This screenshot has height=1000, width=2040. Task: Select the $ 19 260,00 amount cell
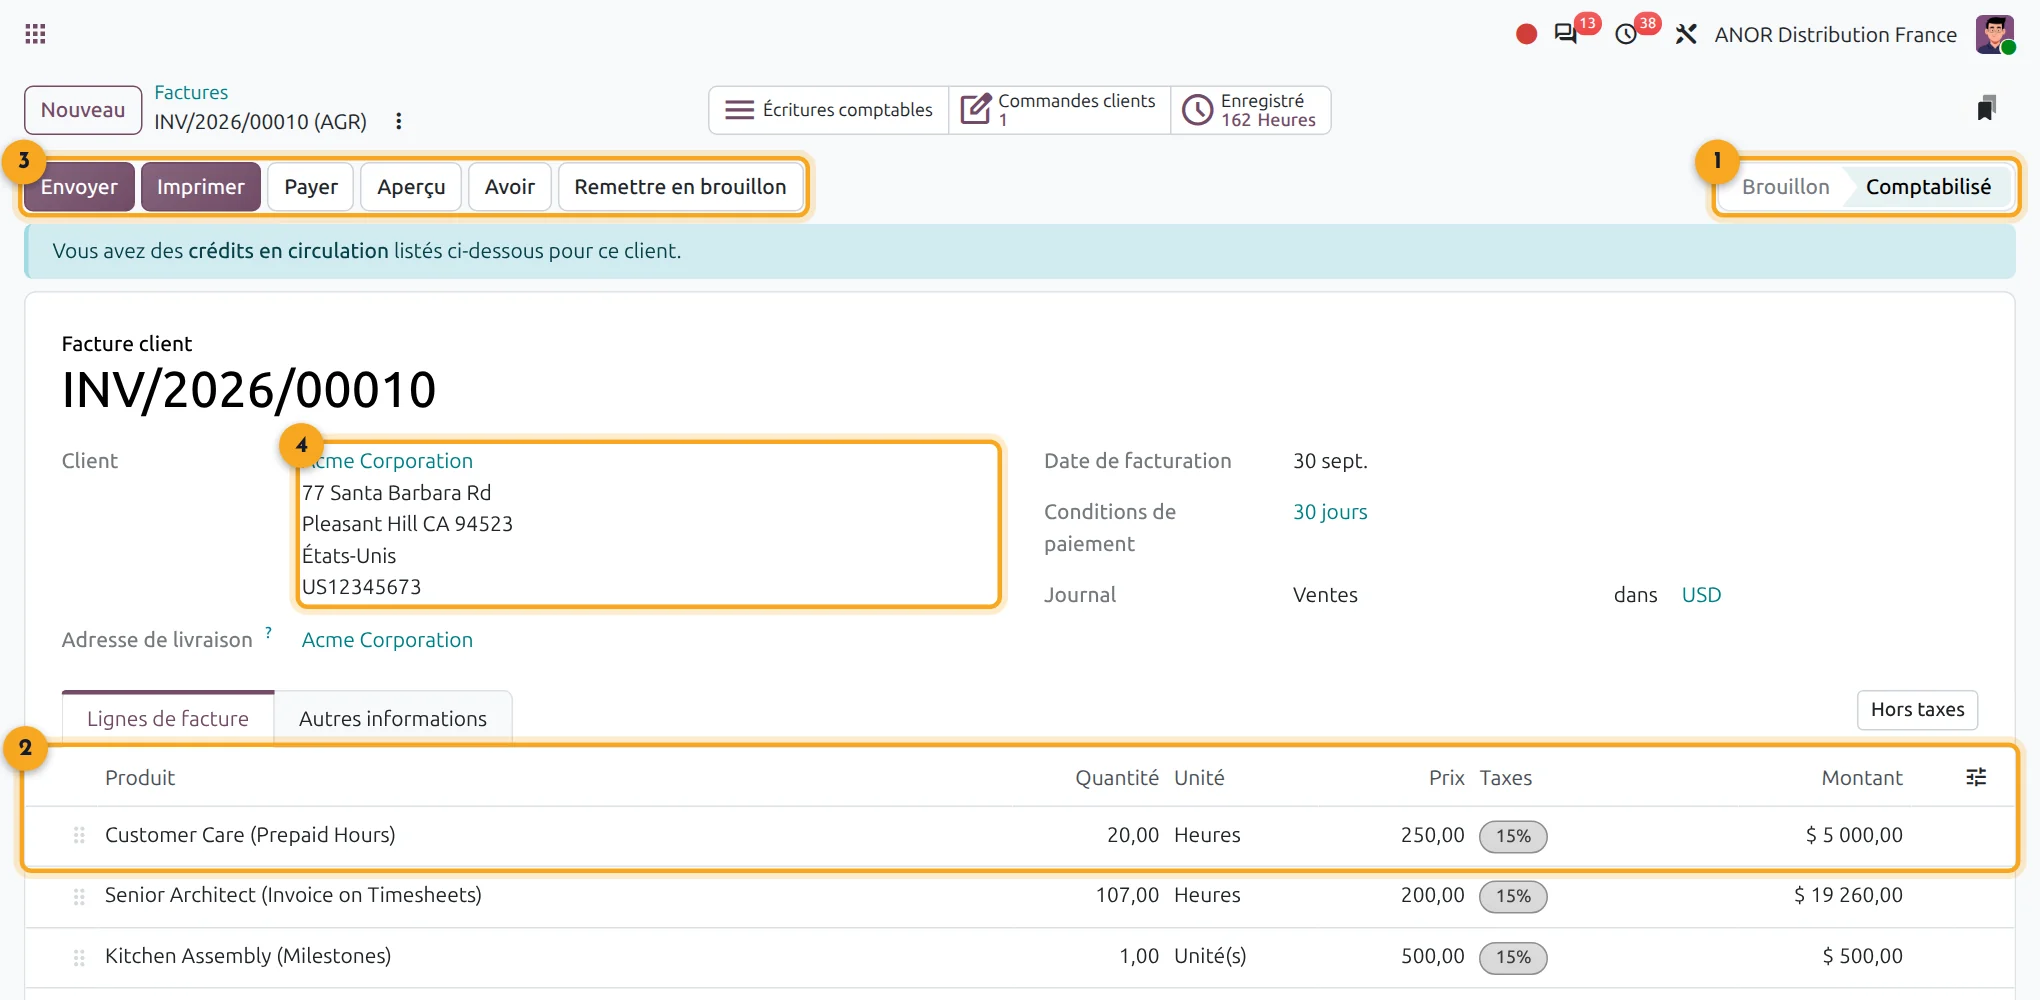1848,895
